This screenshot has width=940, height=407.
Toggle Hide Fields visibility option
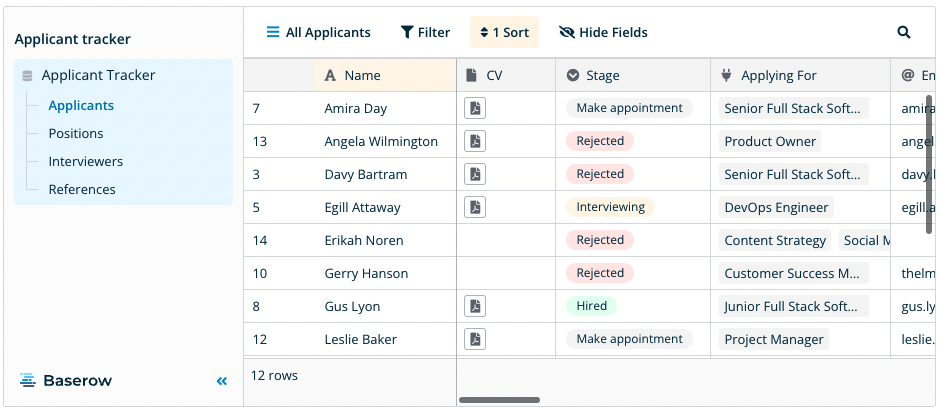tap(603, 33)
